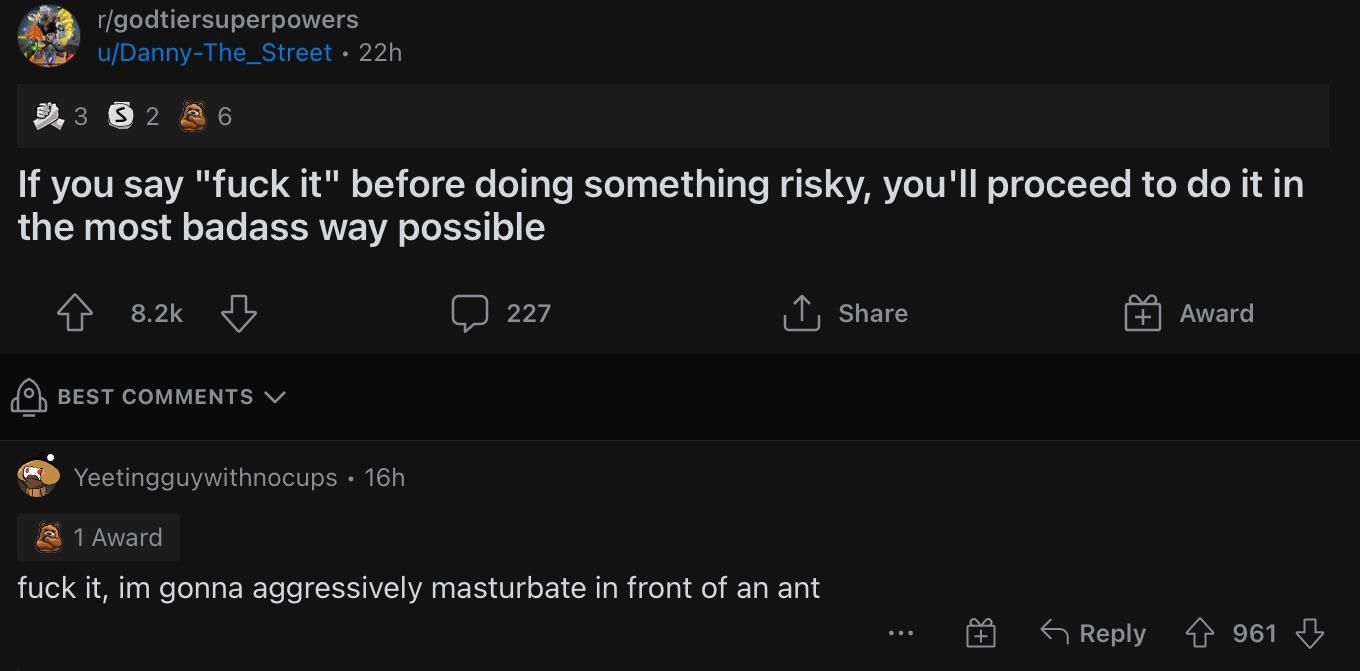Click the 1 Award badge on the comment
1360x671 pixels.
[x=98, y=537]
